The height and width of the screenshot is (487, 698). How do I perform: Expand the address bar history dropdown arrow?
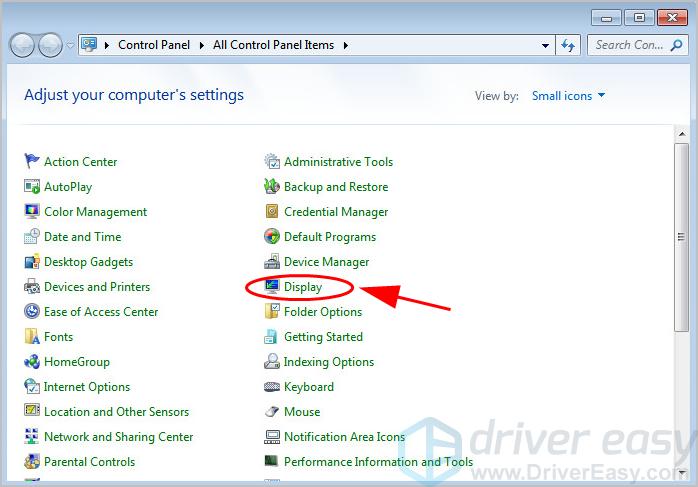coord(545,45)
